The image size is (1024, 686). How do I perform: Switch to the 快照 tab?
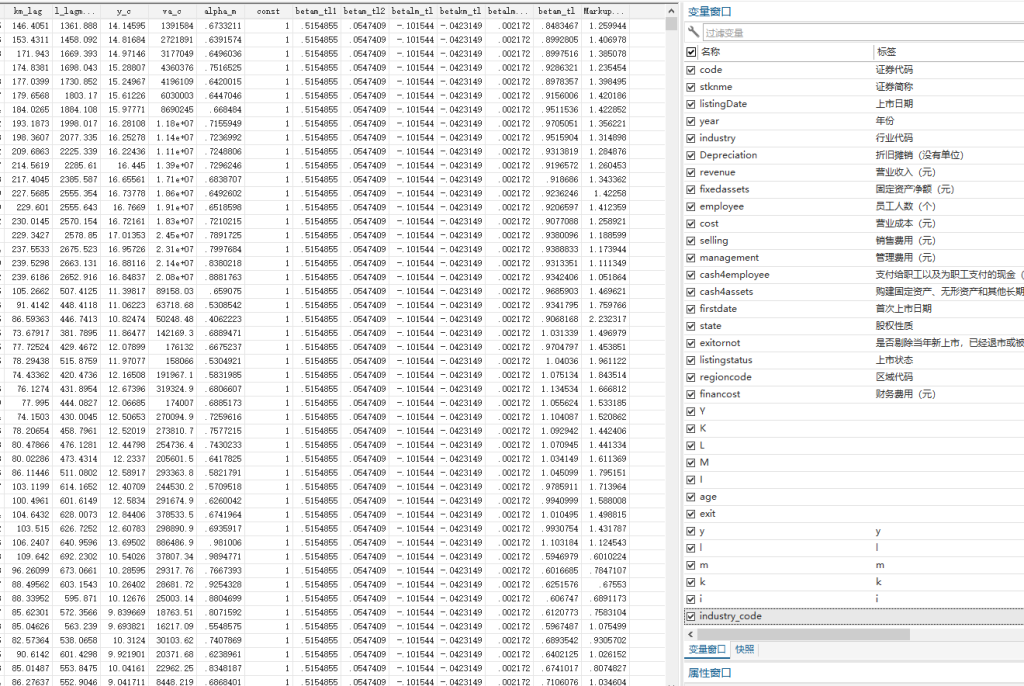click(x=744, y=649)
